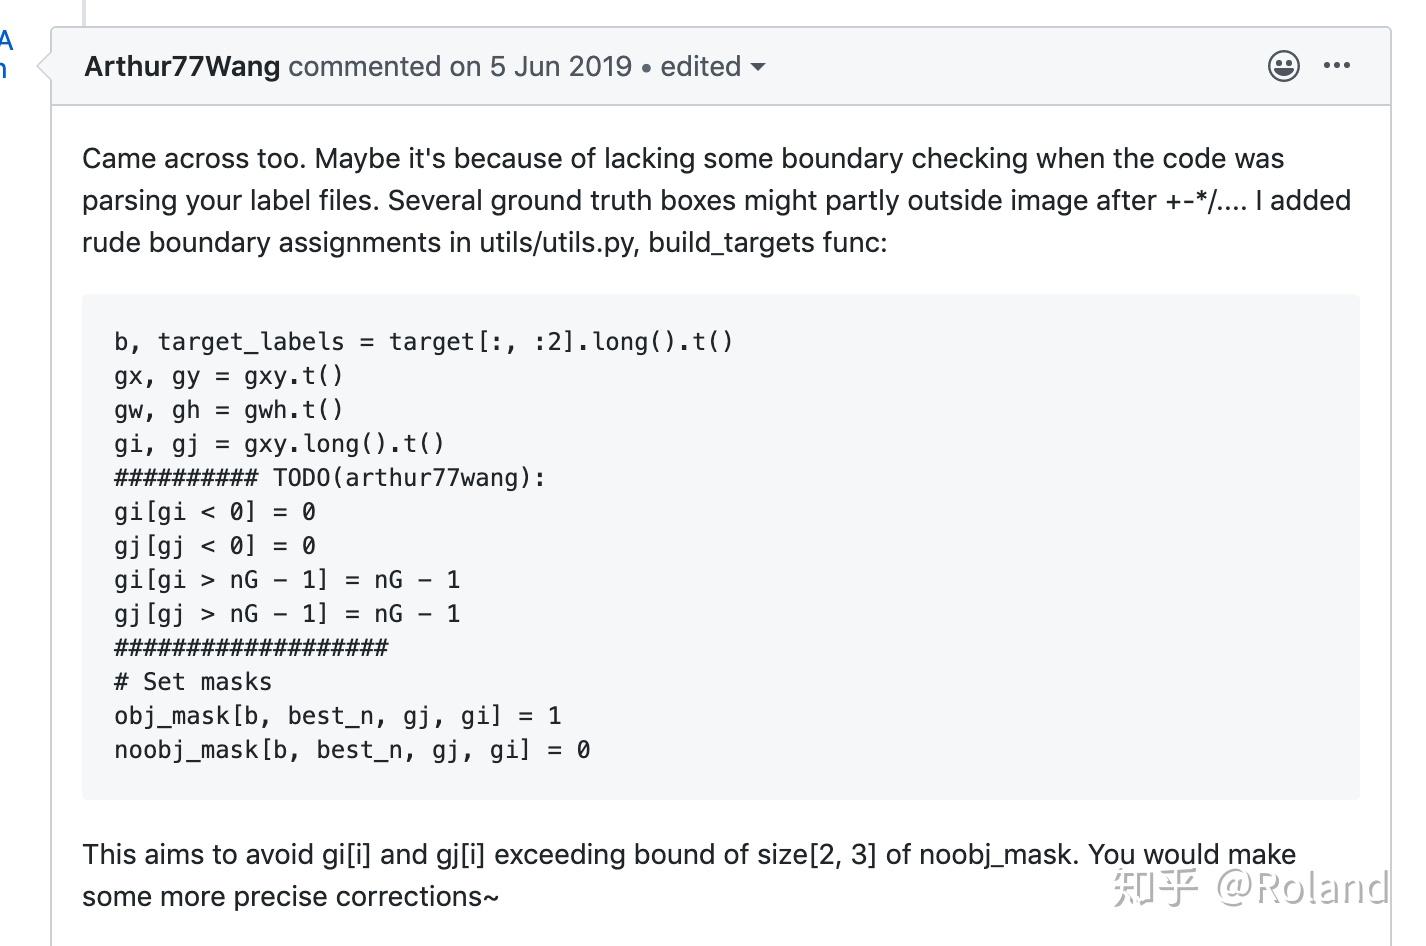Select the obj_mask assignment code line
The width and height of the screenshot is (1426, 946).
point(338,716)
